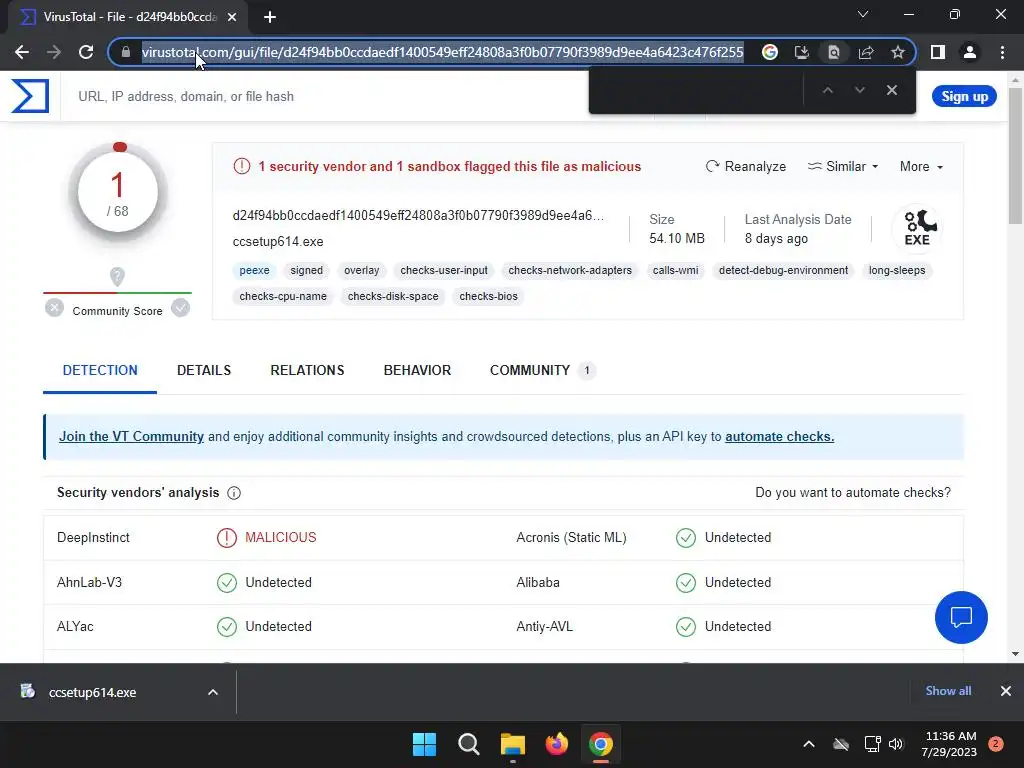The height and width of the screenshot is (768, 1024).
Task: Open the browser side panel icon
Action: (938, 52)
